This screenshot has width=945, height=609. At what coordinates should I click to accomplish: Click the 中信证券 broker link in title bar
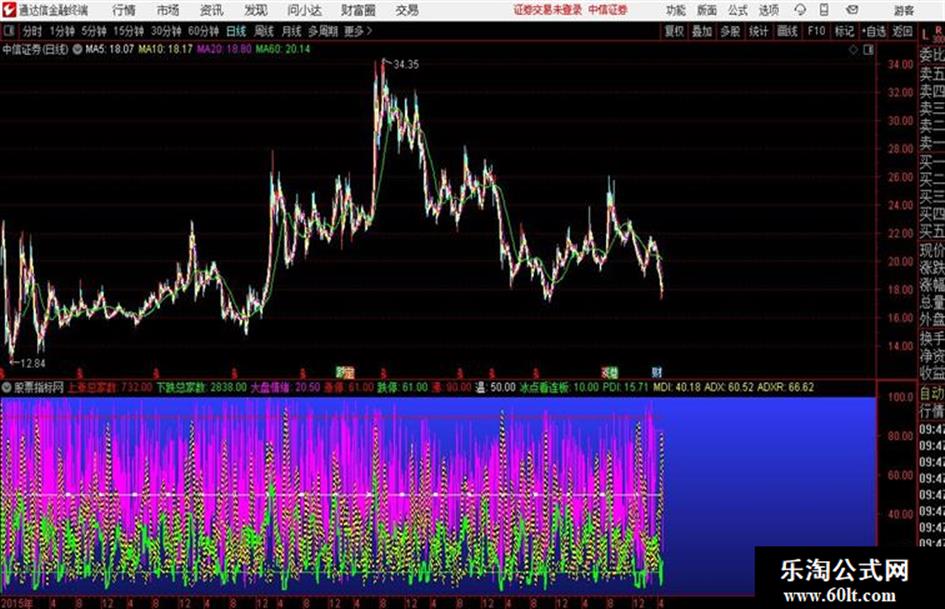click(x=608, y=10)
